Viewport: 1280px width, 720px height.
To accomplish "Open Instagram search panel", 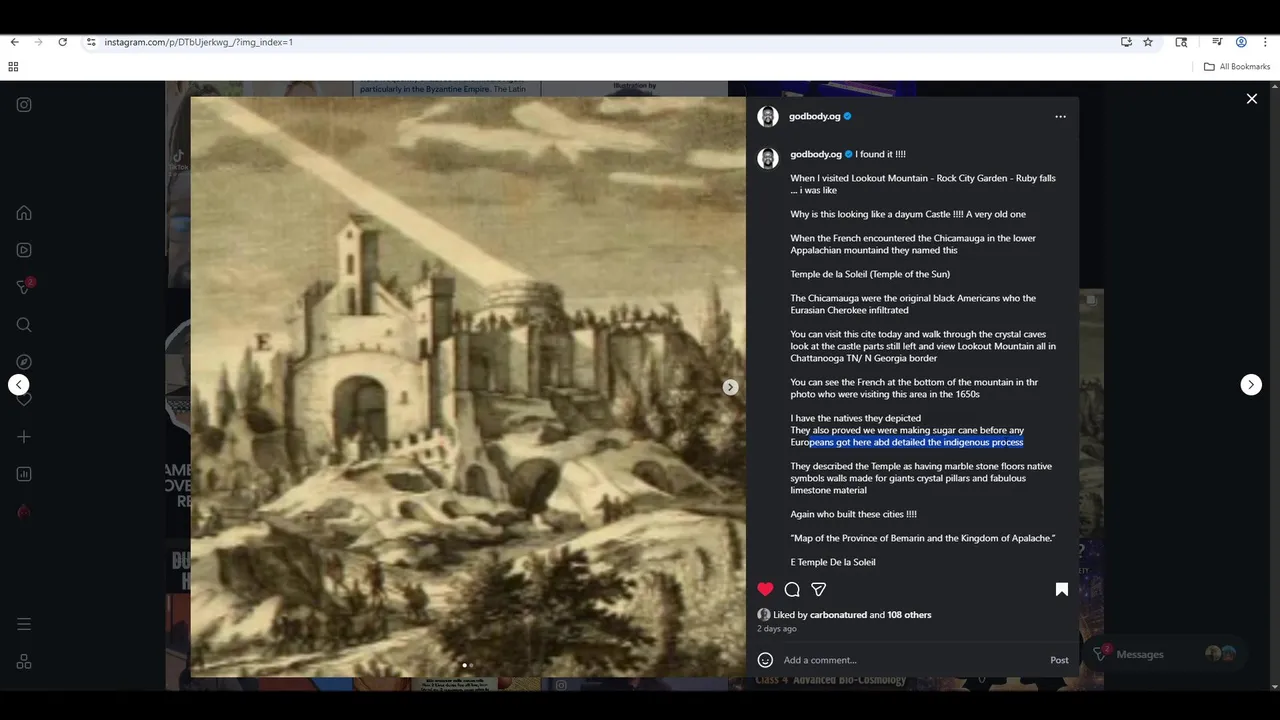I will [24, 325].
